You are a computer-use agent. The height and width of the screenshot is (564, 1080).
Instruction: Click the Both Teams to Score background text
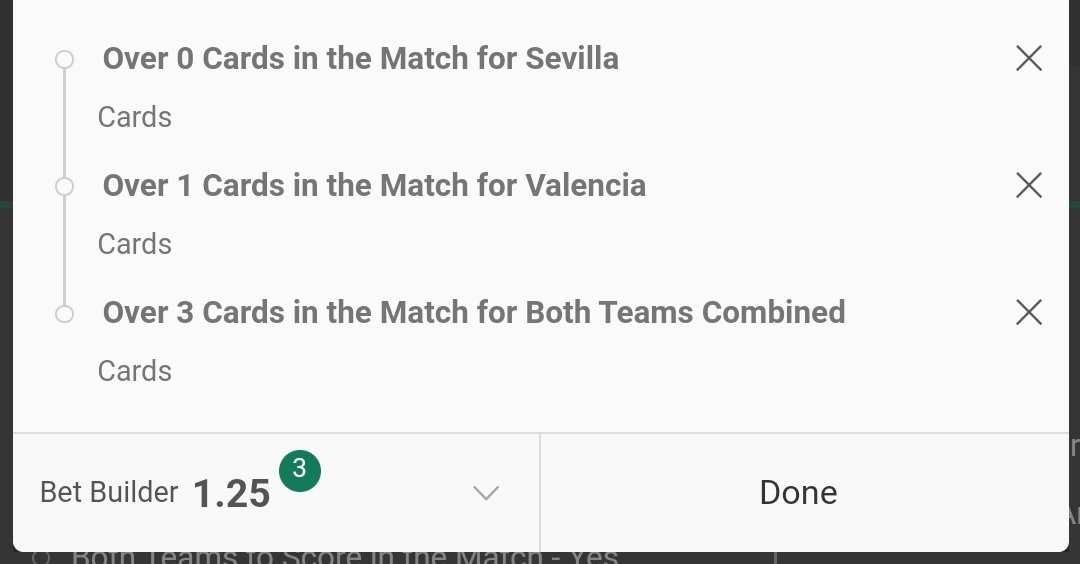(344, 556)
